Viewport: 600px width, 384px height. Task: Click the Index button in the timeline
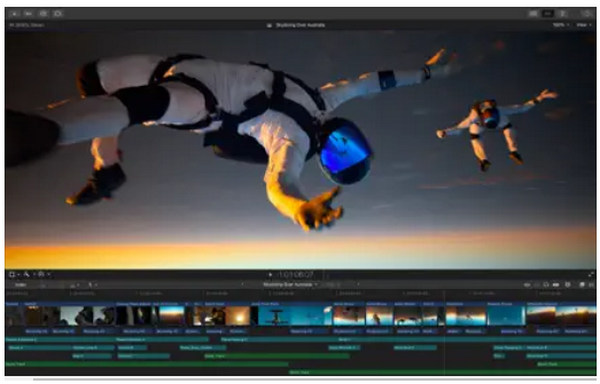click(x=20, y=285)
